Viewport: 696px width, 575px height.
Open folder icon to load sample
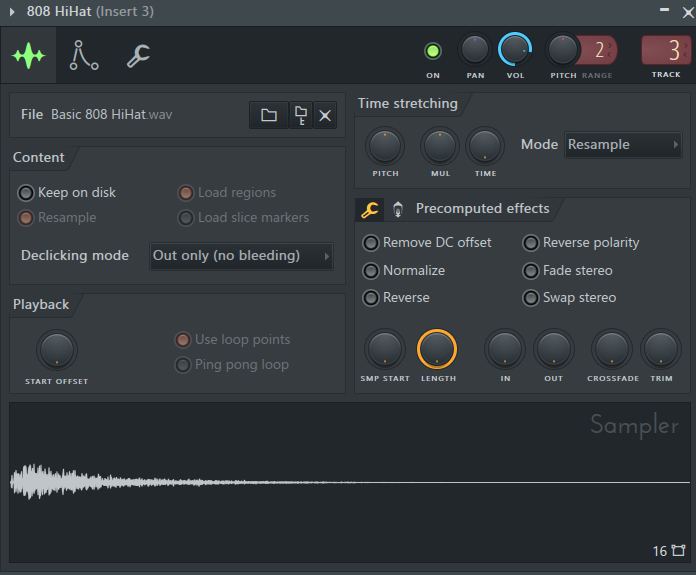(269, 115)
